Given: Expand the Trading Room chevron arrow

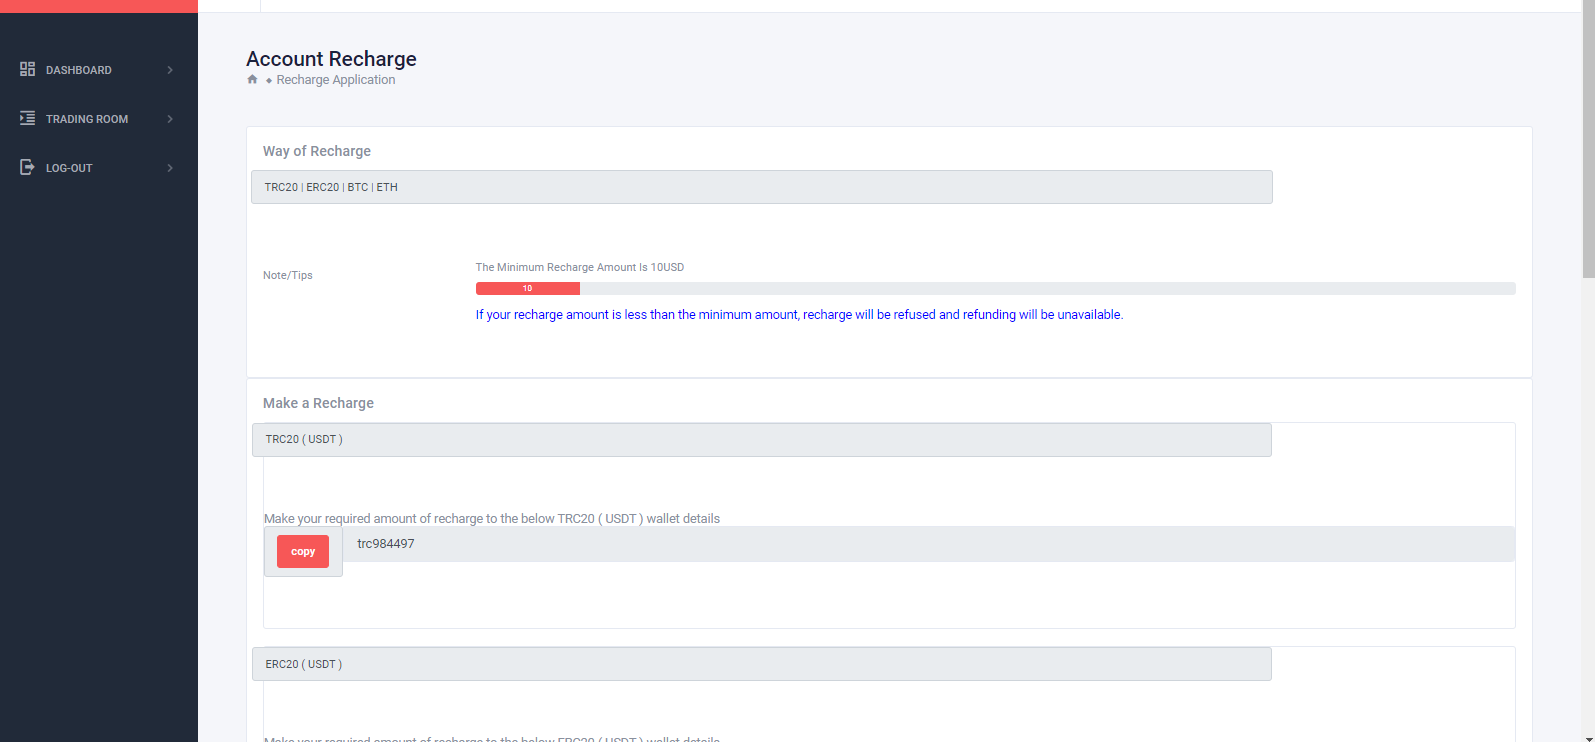Looking at the screenshot, I should [170, 119].
